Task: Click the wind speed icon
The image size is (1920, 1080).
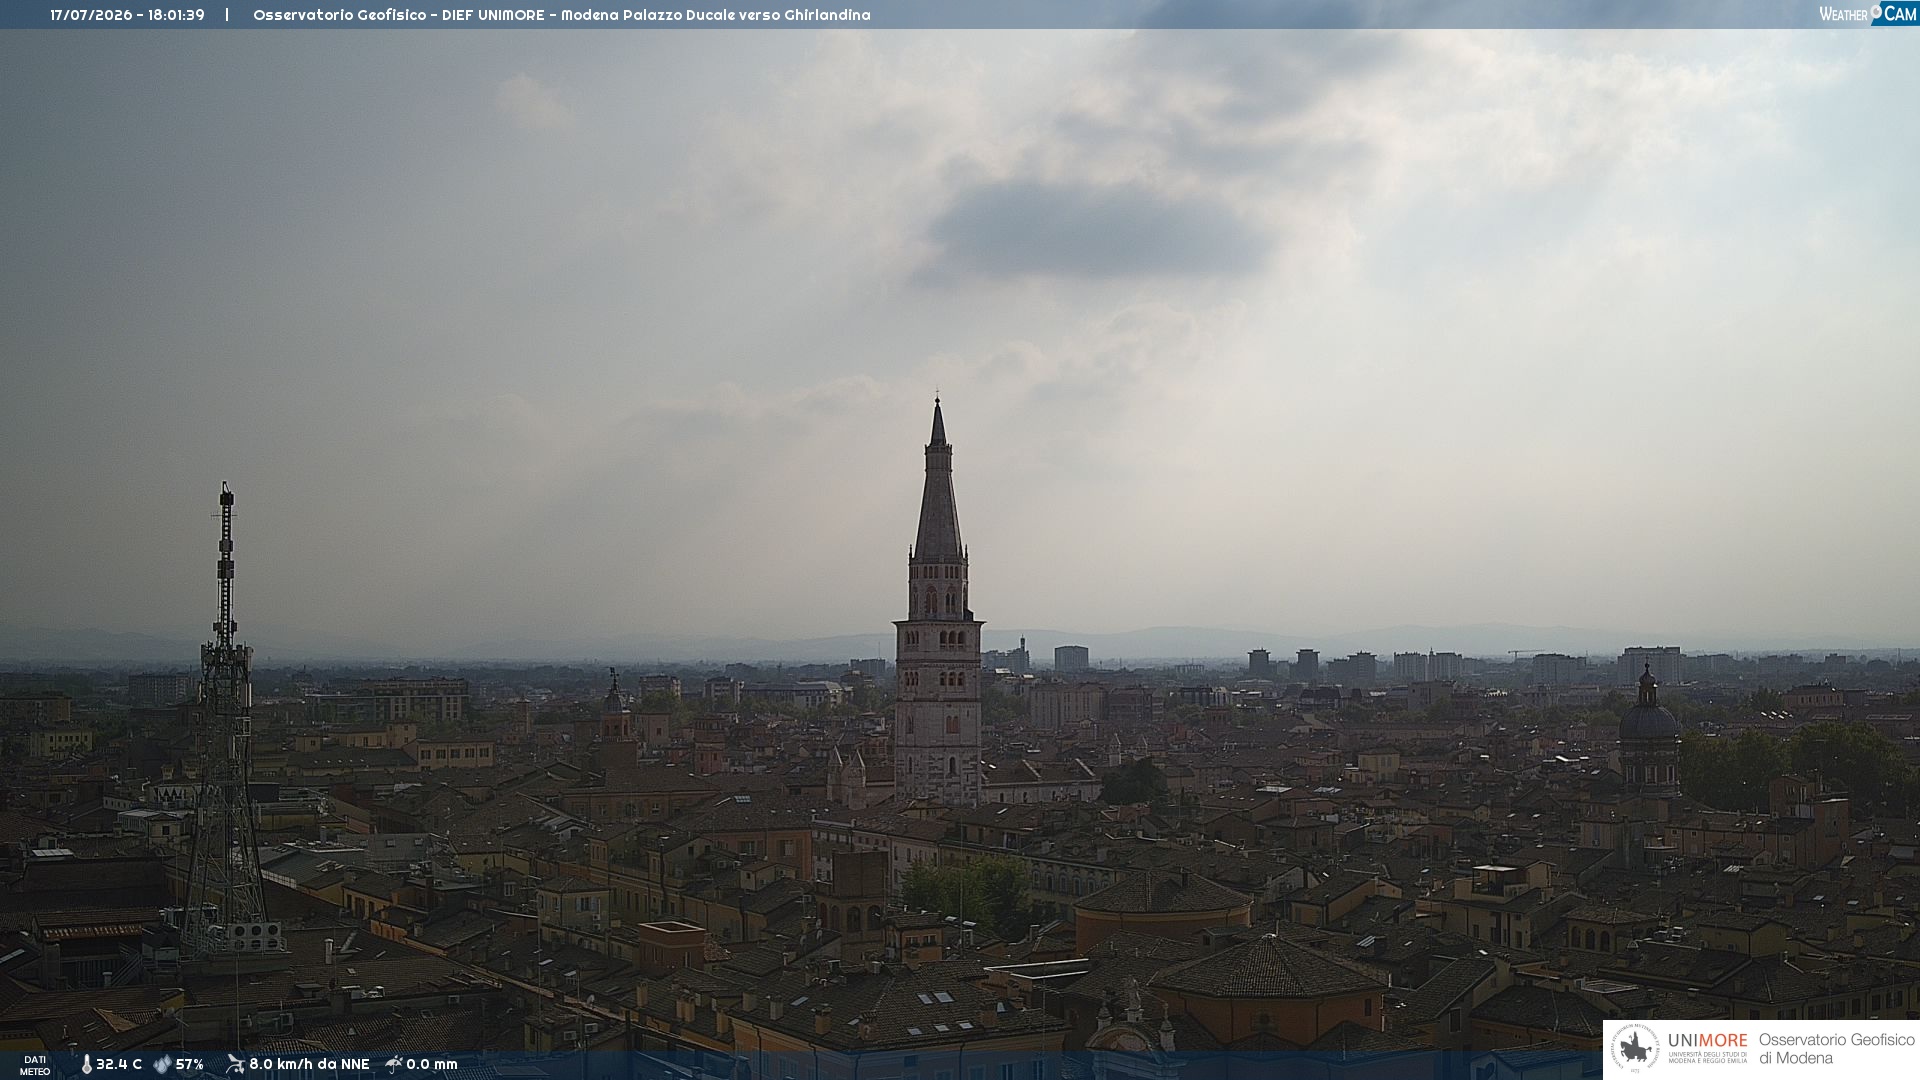Action: click(235, 1064)
